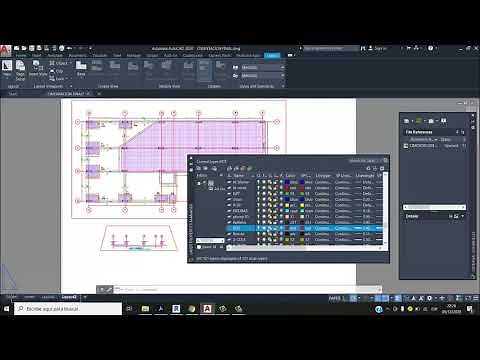The height and width of the screenshot is (360, 480).
Task: Click the Clip viewport button
Action: coord(56,71)
